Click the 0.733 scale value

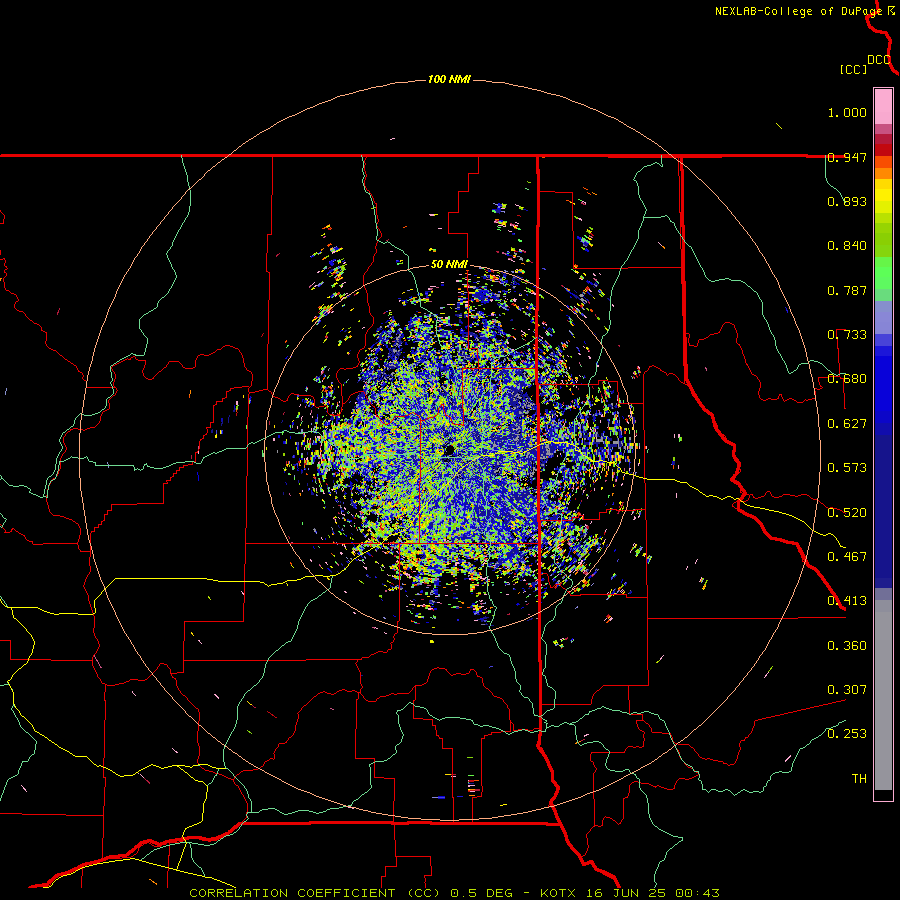847,335
